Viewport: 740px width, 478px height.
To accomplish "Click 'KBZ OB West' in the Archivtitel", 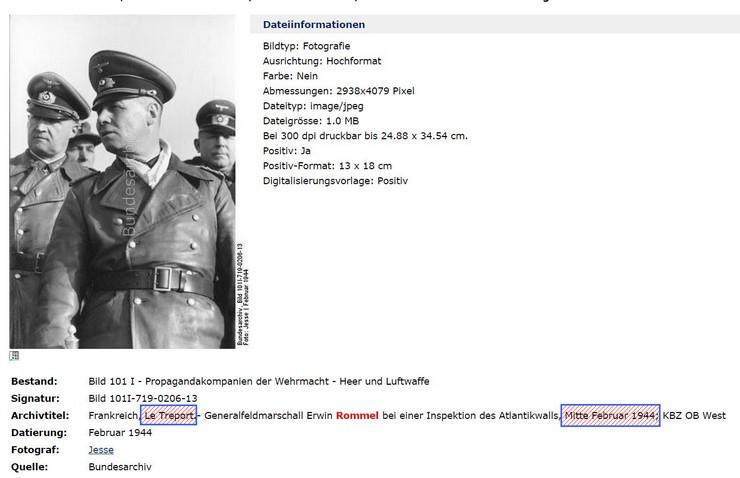I will click(x=694, y=416).
